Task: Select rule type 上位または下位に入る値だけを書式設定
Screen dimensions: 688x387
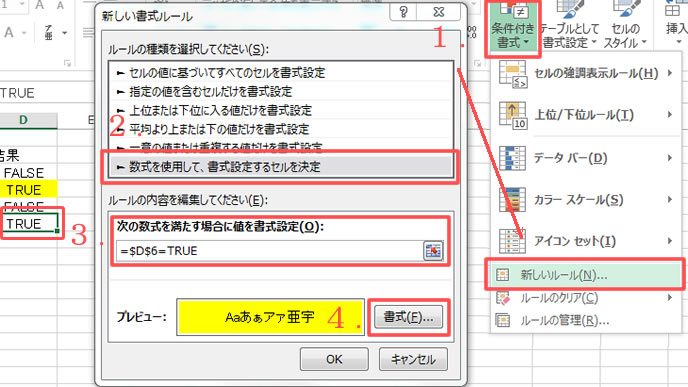Action: (281, 110)
